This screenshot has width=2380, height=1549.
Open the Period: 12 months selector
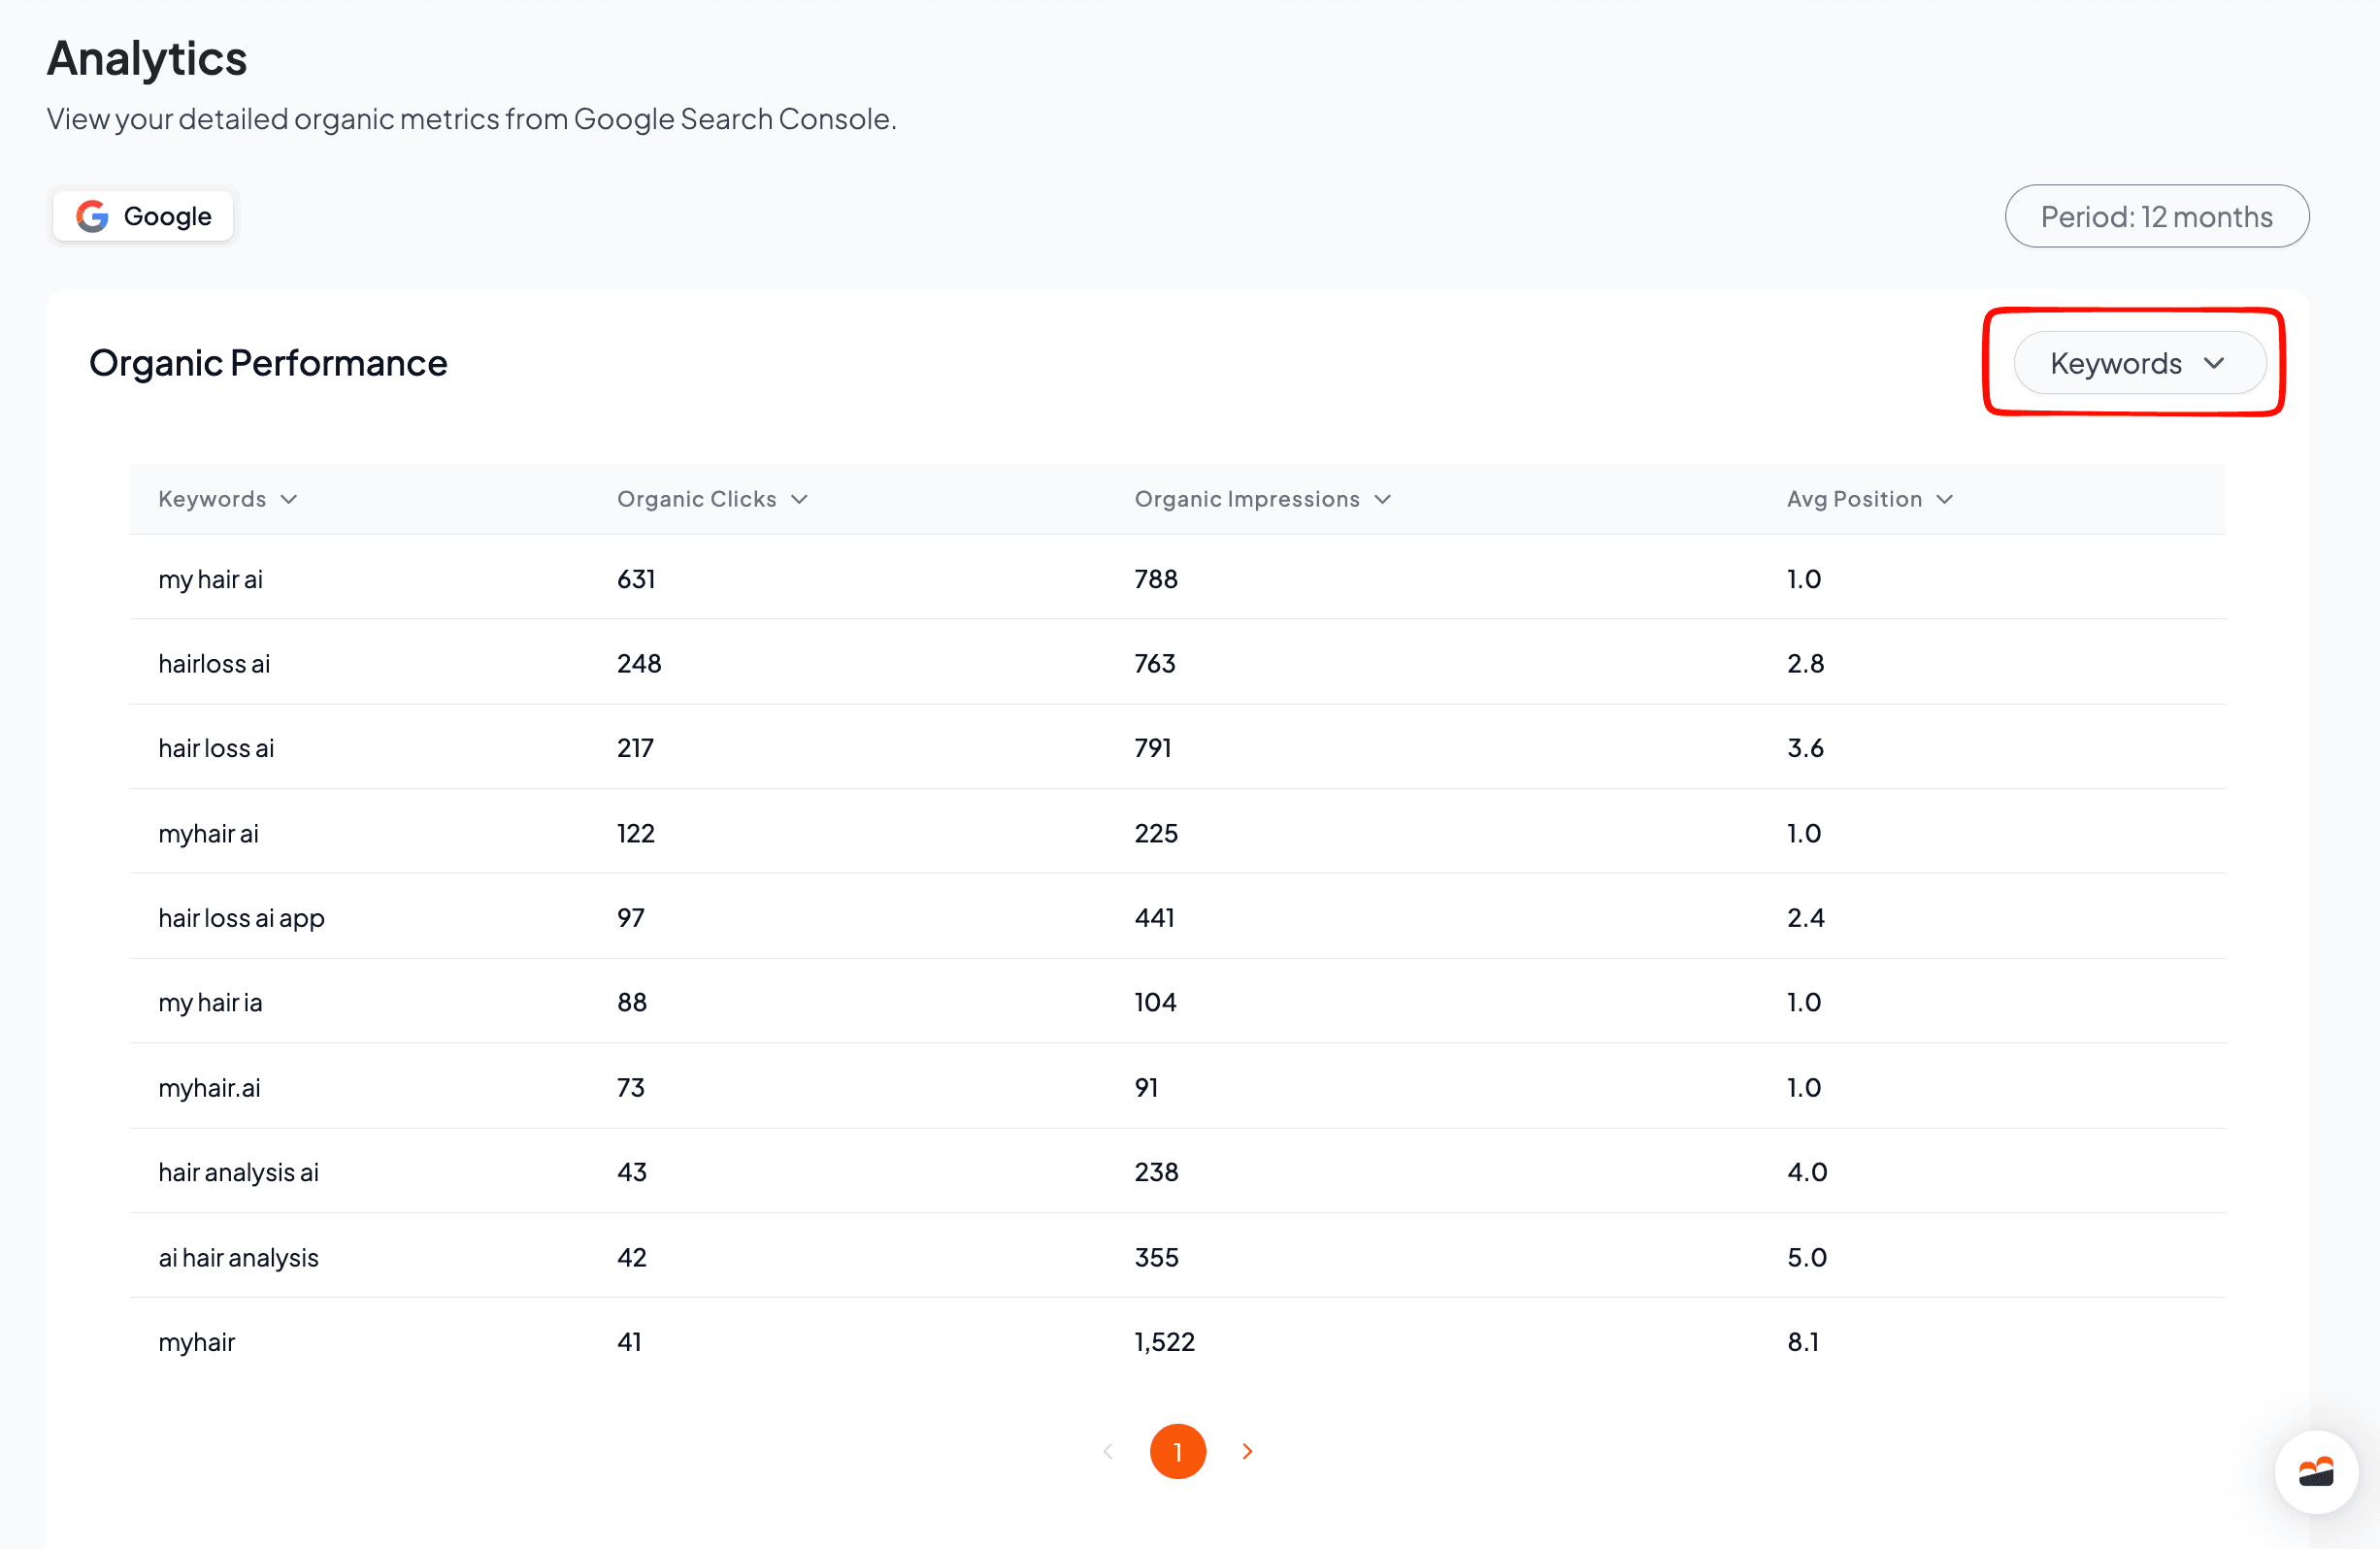coord(2156,216)
